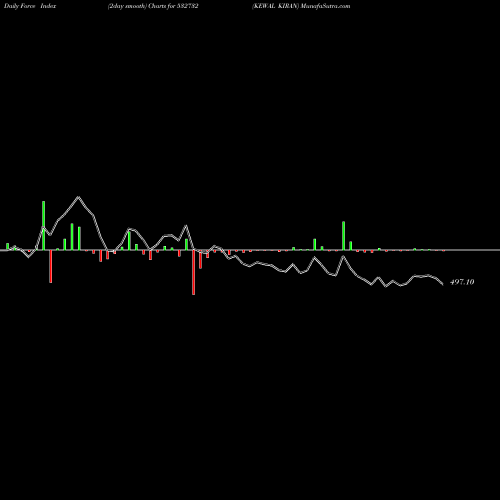Click the 497.10 value label
500x500 pixels.
click(x=462, y=282)
